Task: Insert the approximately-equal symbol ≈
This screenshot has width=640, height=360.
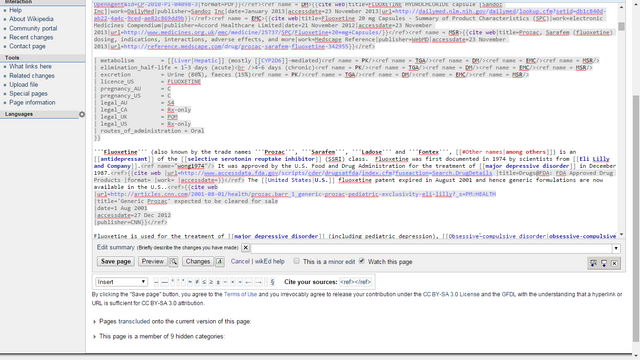Action: coord(190,282)
